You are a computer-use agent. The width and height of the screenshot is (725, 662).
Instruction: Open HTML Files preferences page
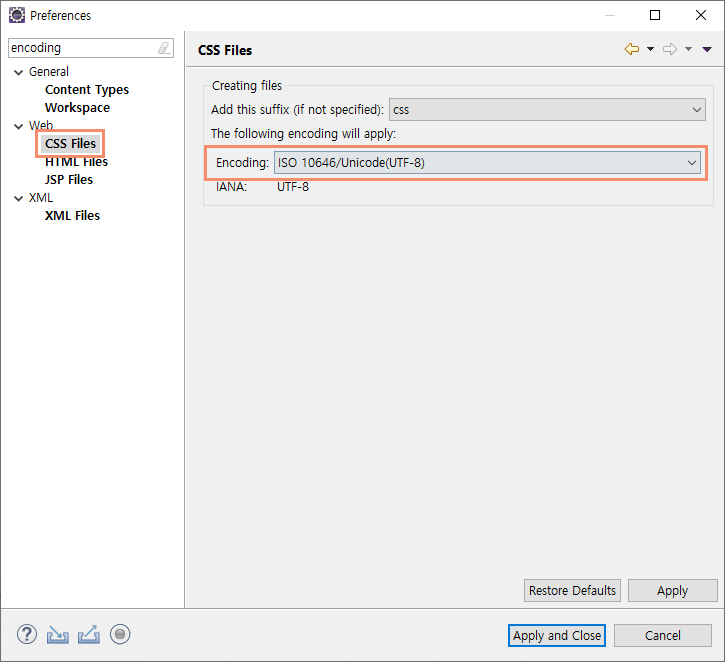coord(76,162)
